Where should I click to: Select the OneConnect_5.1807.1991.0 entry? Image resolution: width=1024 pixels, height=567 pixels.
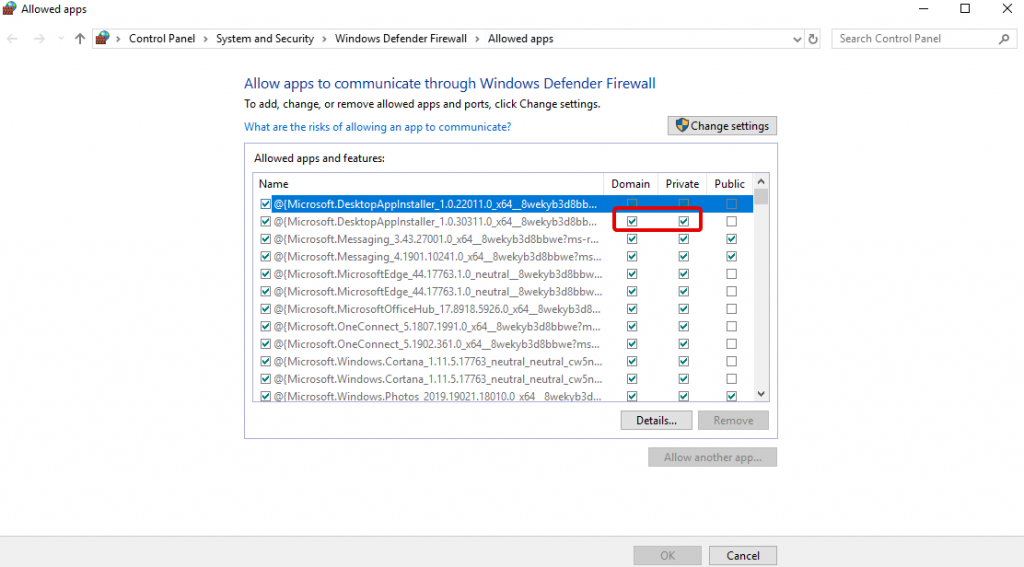click(437, 327)
